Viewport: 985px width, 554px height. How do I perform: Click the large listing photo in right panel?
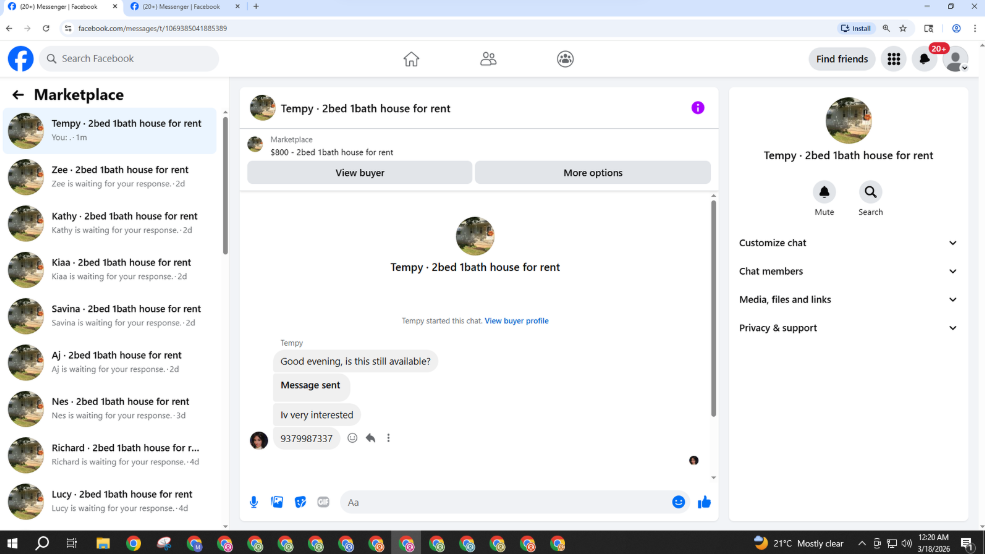[x=848, y=121]
